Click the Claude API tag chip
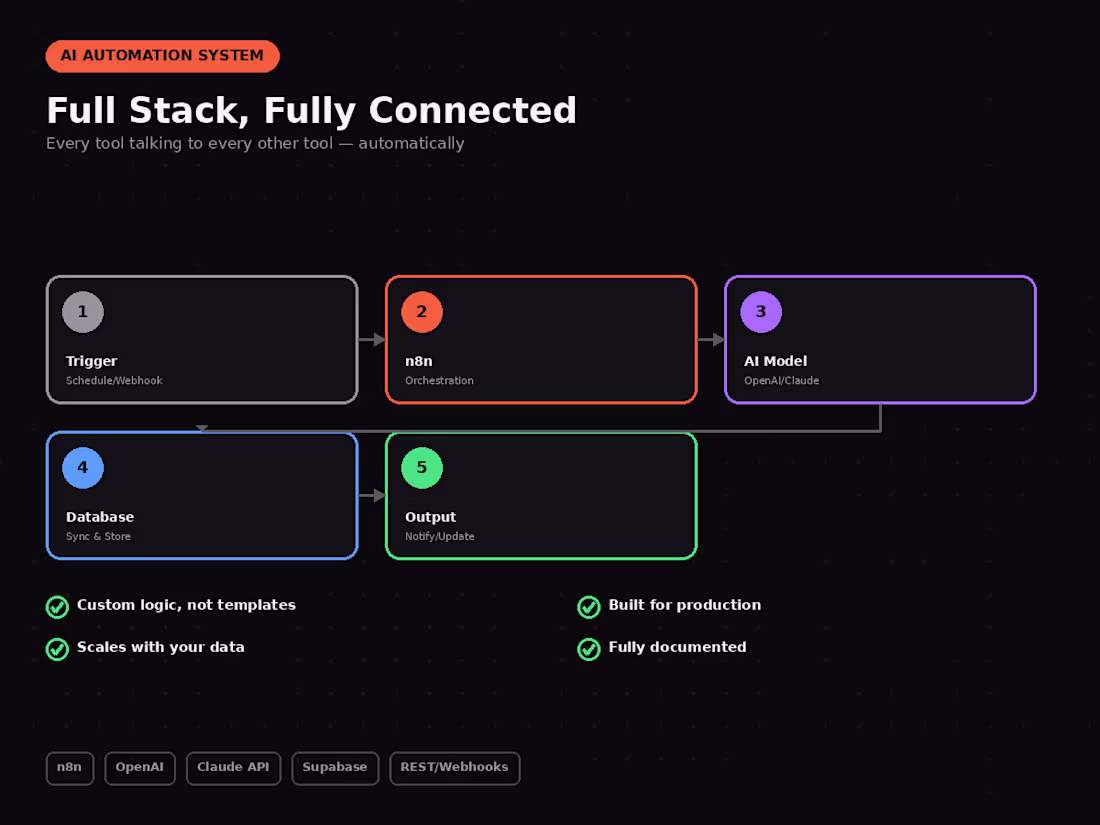The width and height of the screenshot is (1100, 825). [233, 767]
